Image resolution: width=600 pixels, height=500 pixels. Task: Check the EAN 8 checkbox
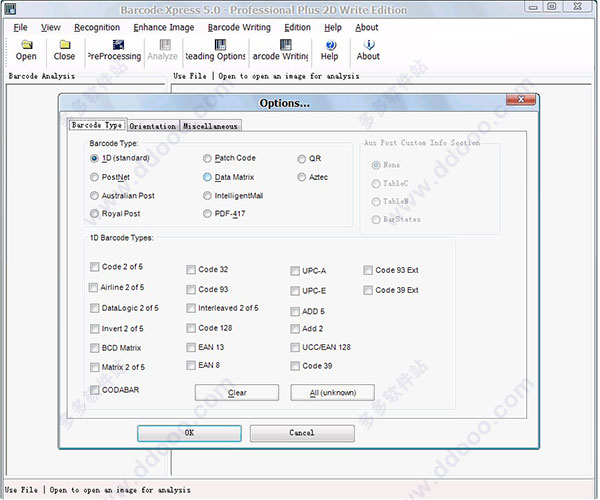pyautogui.click(x=191, y=365)
